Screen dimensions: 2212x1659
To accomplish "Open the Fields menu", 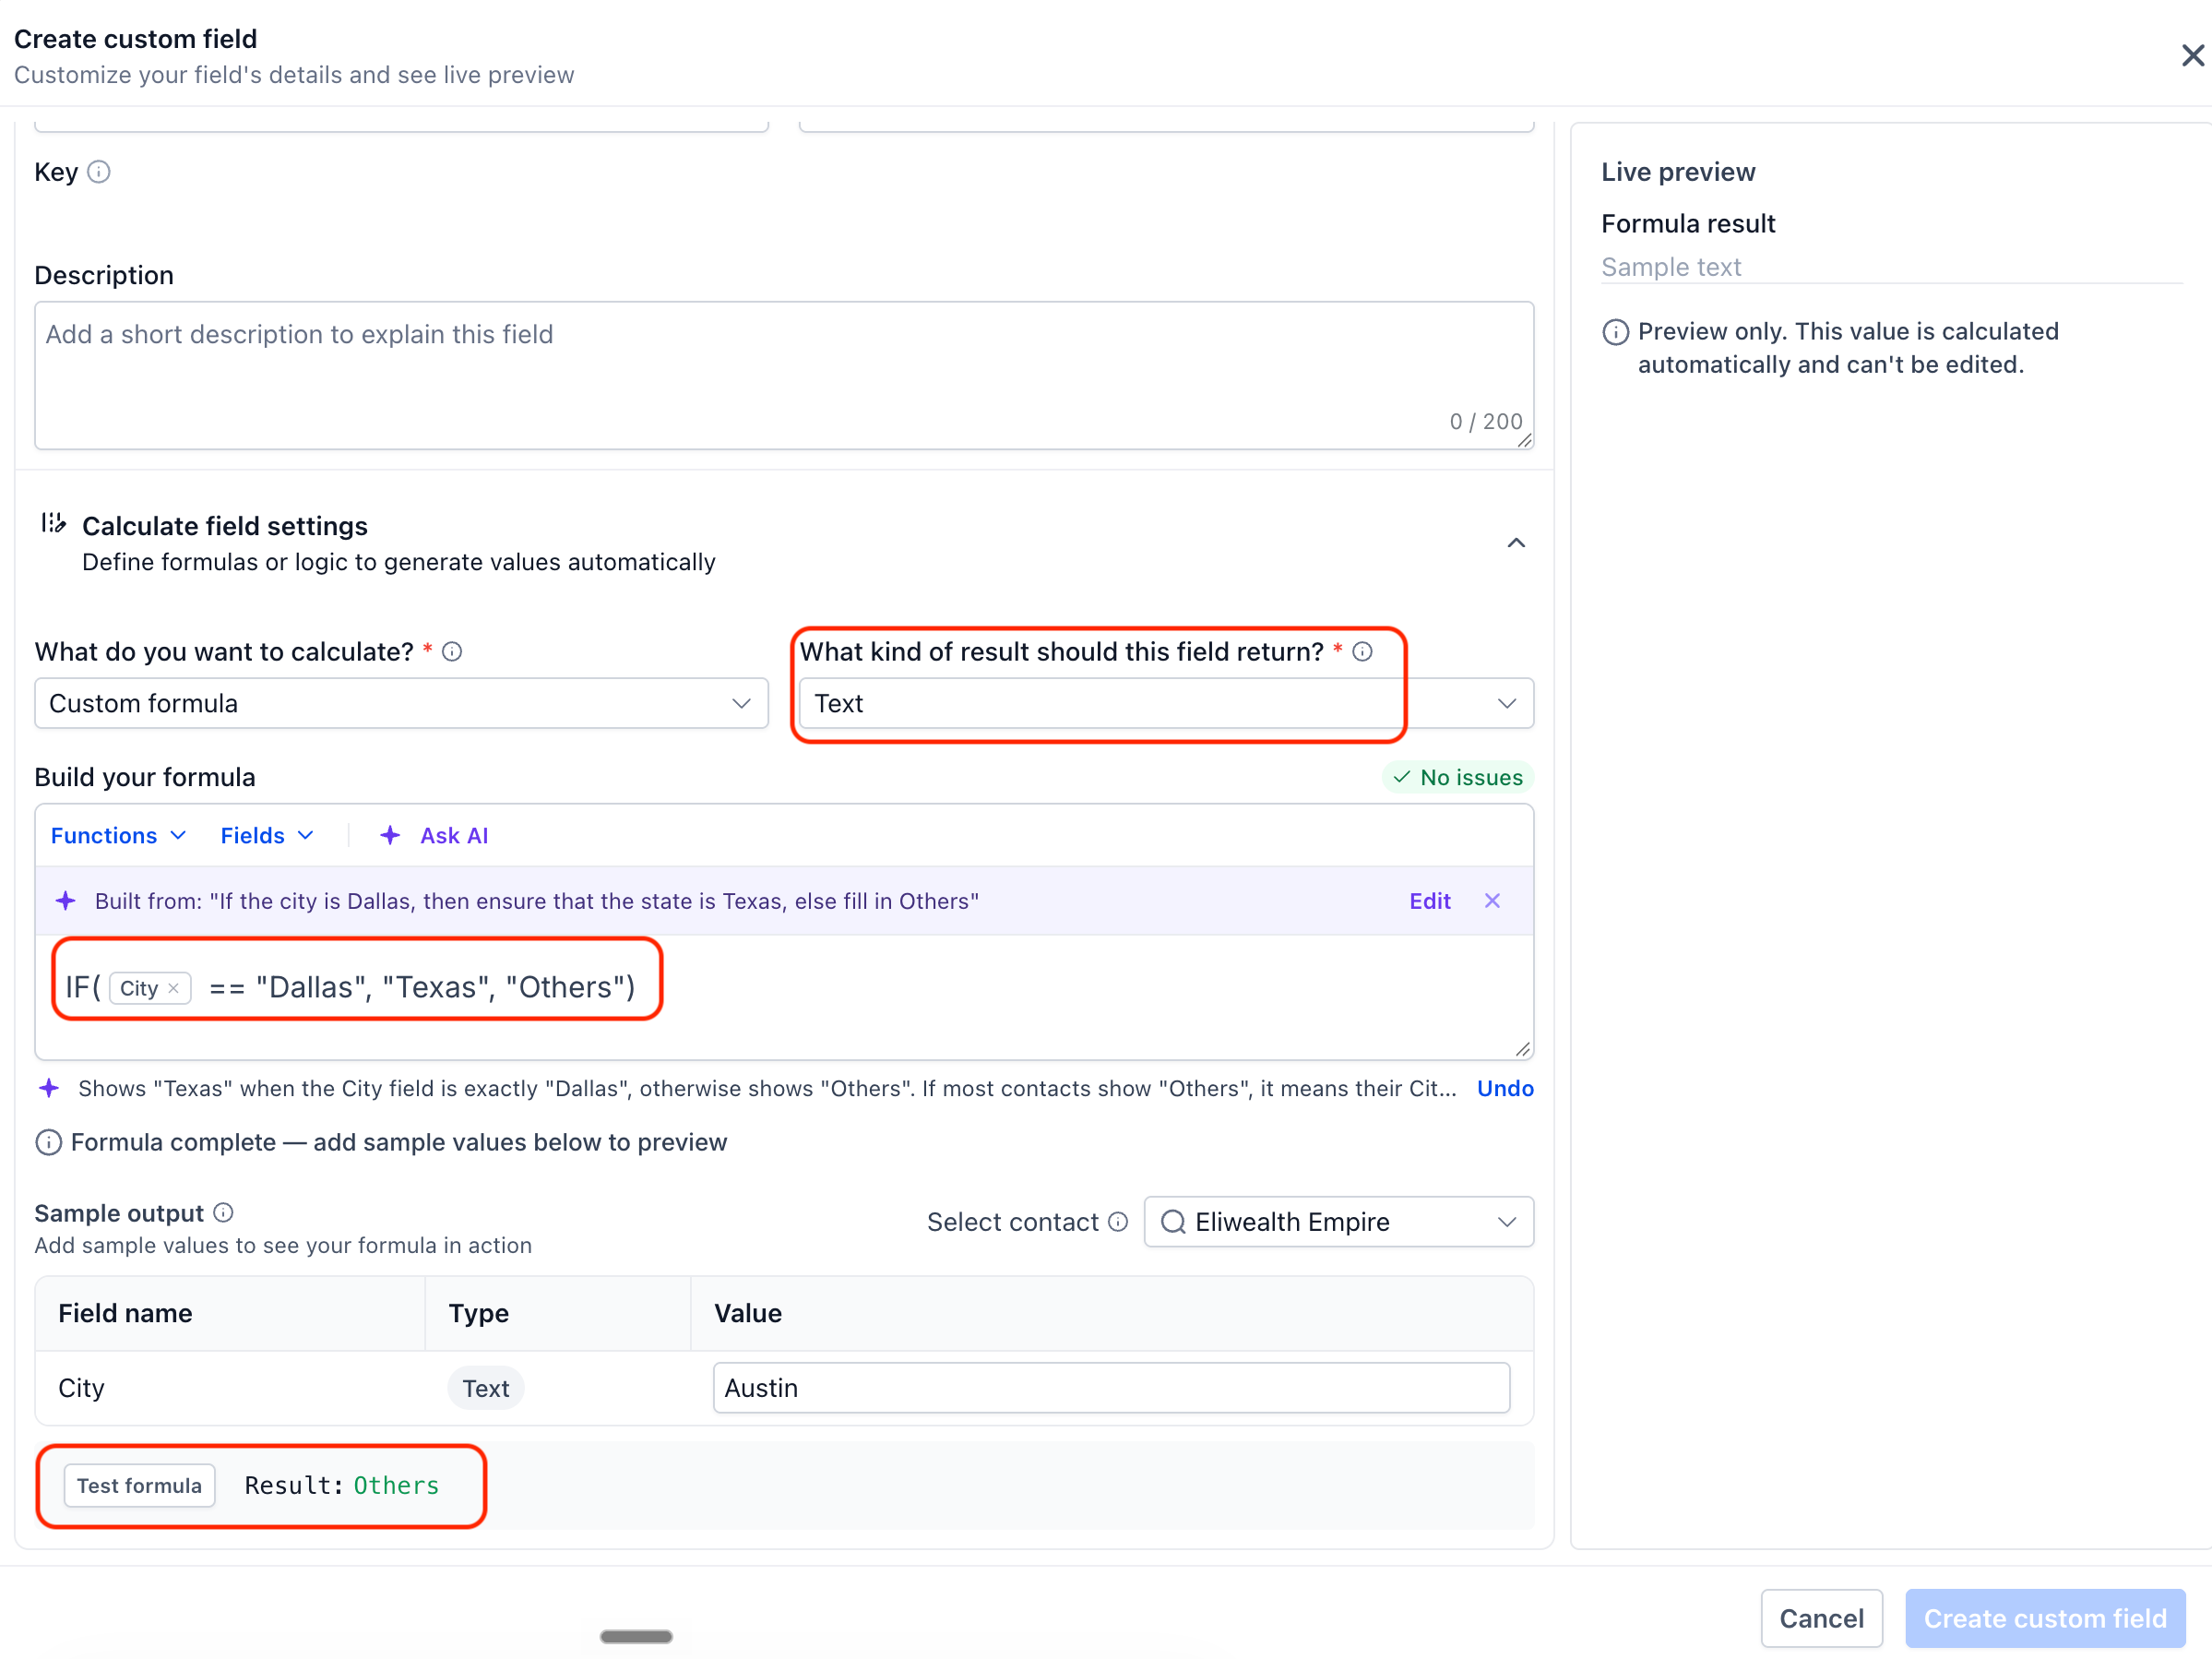I will click(x=267, y=836).
